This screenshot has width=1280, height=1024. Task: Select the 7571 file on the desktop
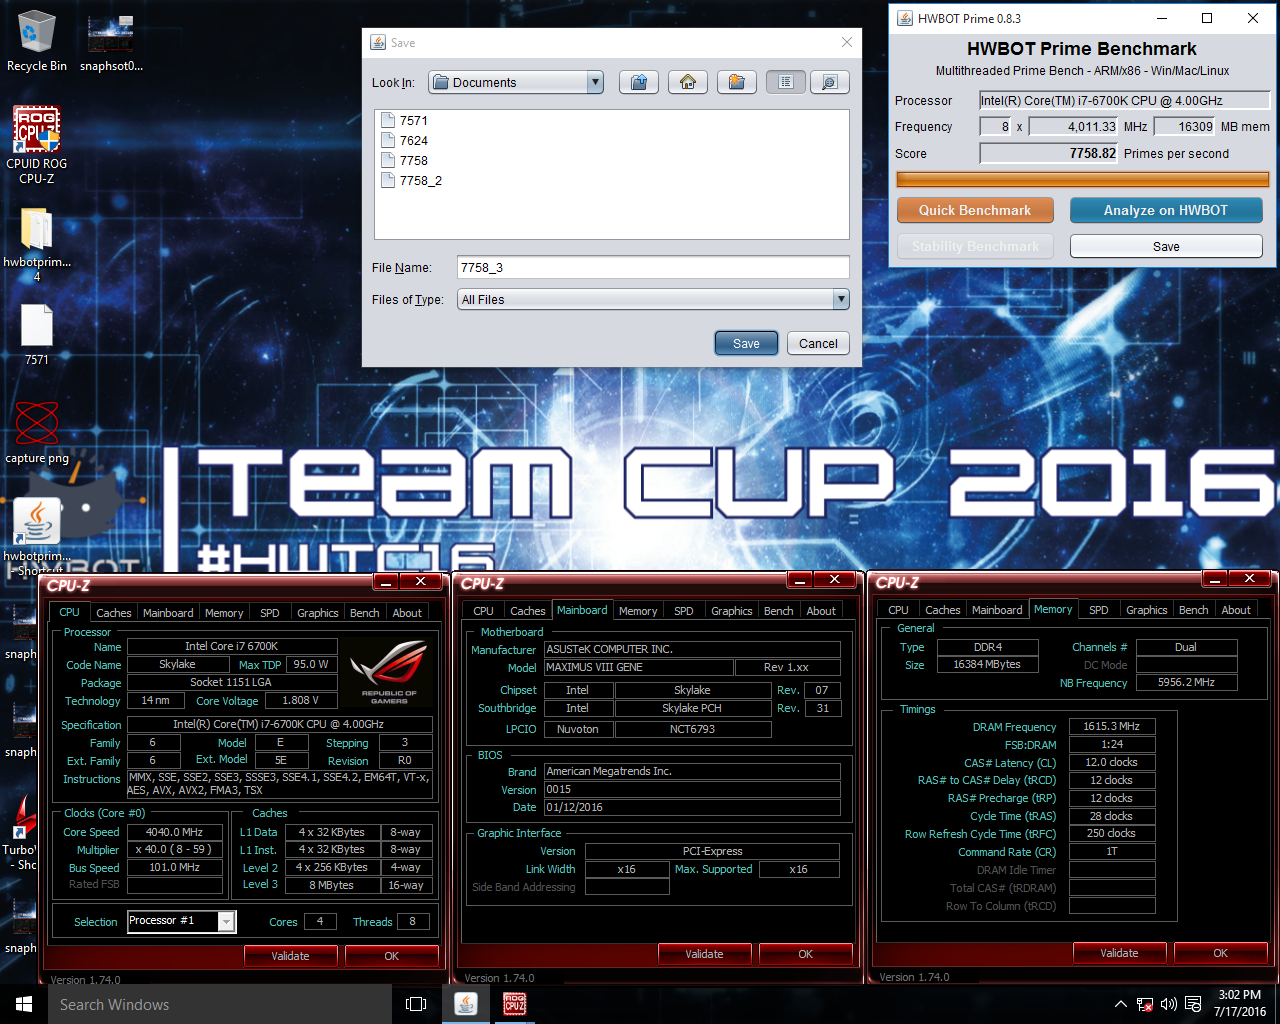click(x=37, y=334)
